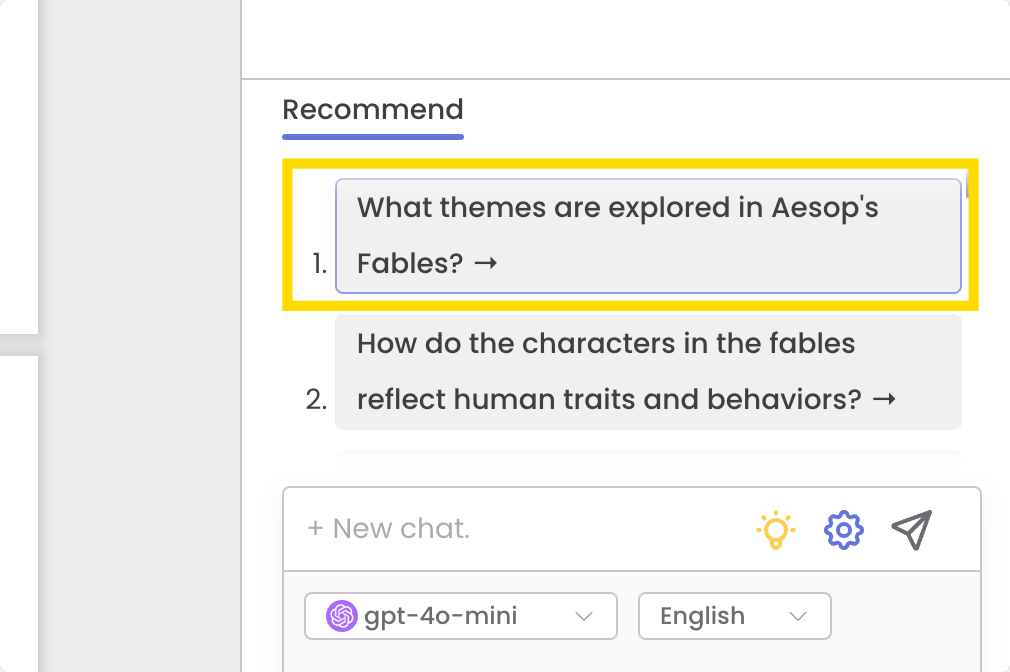Click the chevron in the gpt-4o-mini selector
1010x672 pixels.
584,617
